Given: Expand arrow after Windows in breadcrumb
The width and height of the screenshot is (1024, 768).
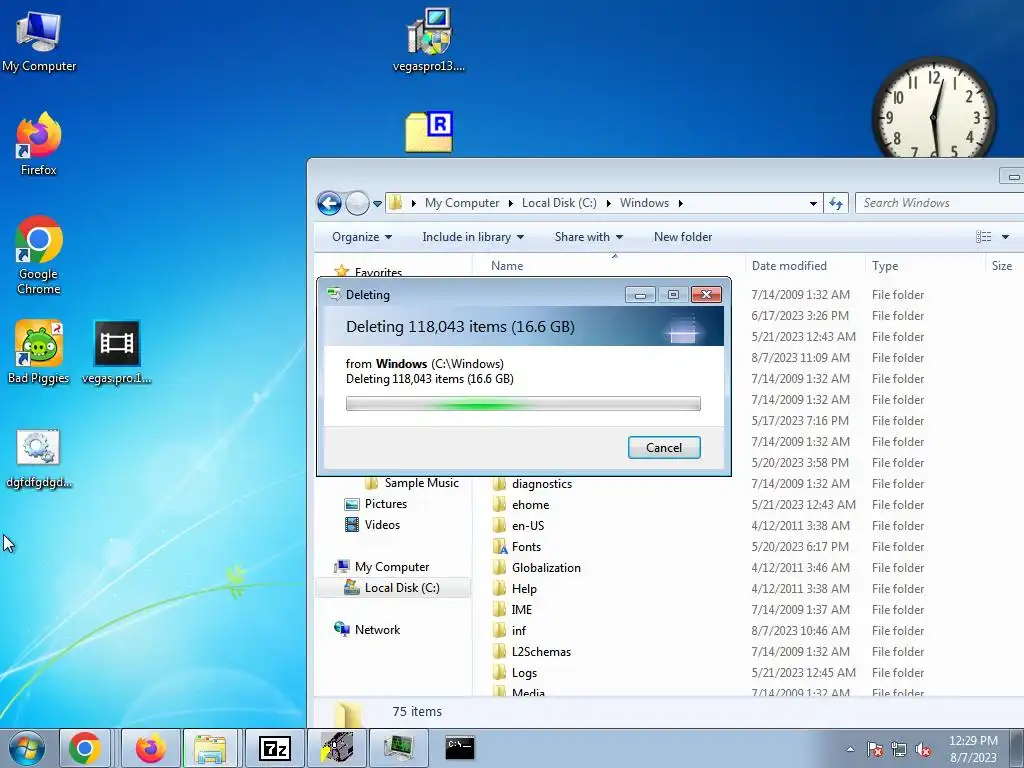Looking at the screenshot, I should tap(680, 203).
